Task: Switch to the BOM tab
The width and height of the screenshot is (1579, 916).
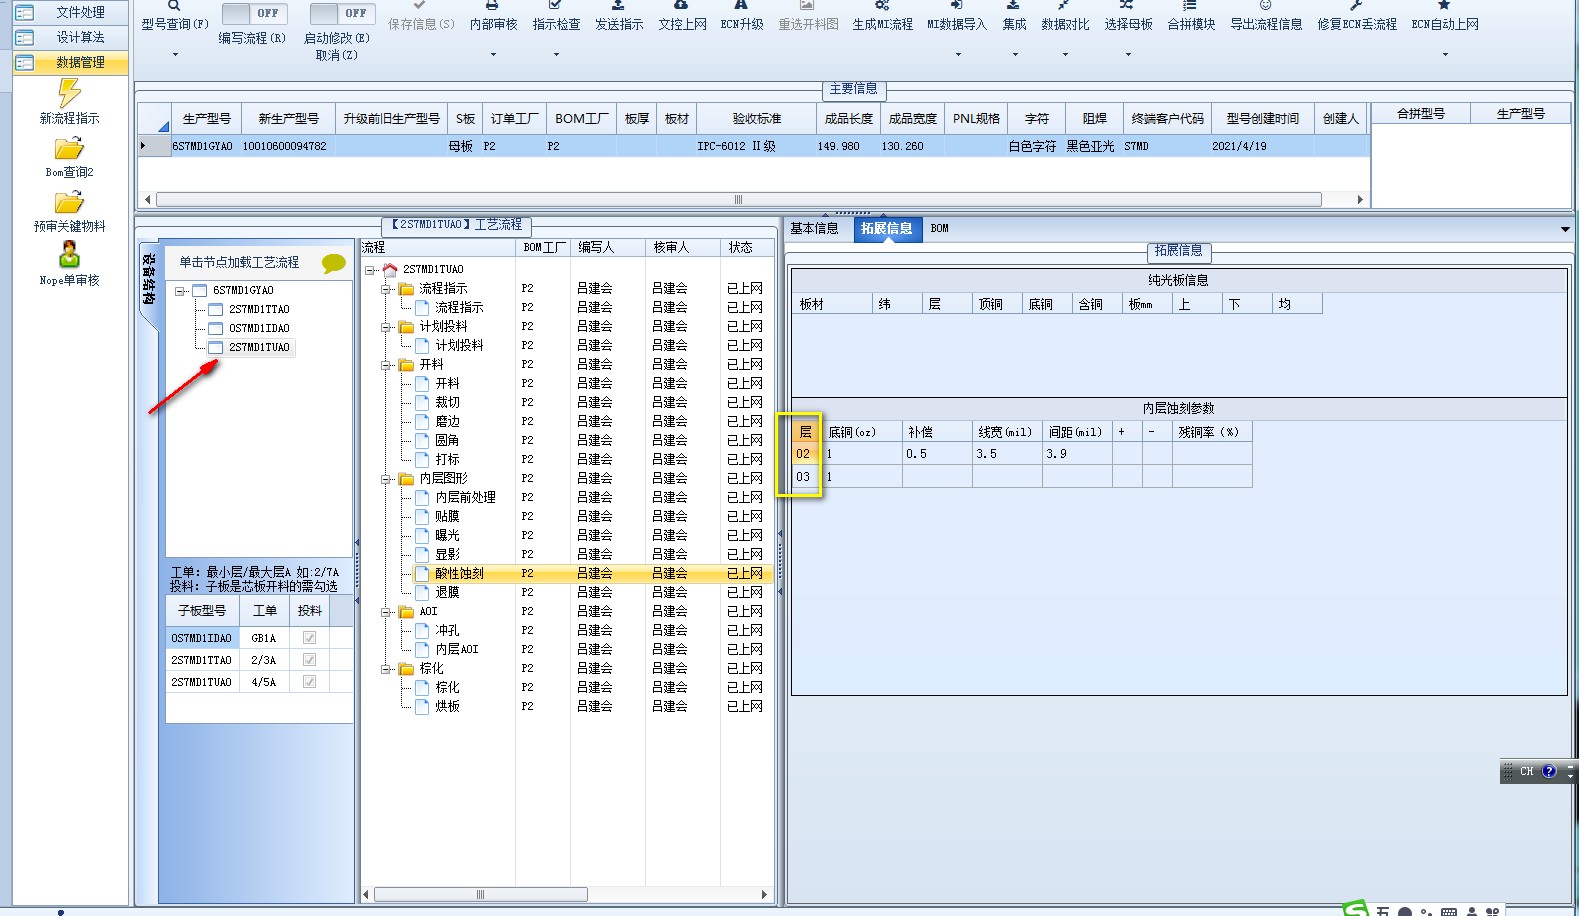Action: 939,228
